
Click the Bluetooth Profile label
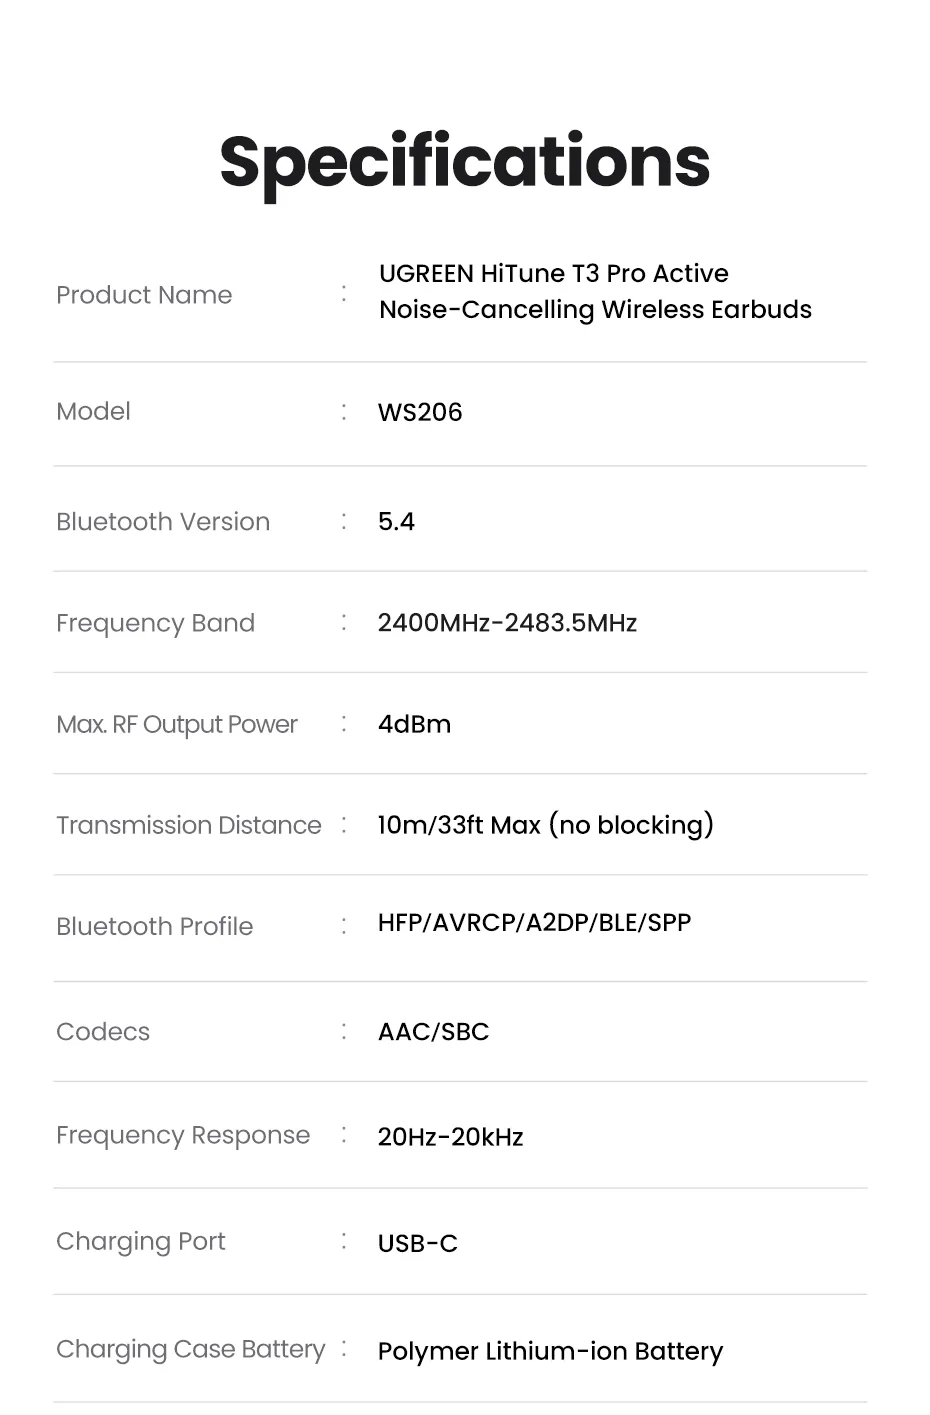click(x=154, y=926)
